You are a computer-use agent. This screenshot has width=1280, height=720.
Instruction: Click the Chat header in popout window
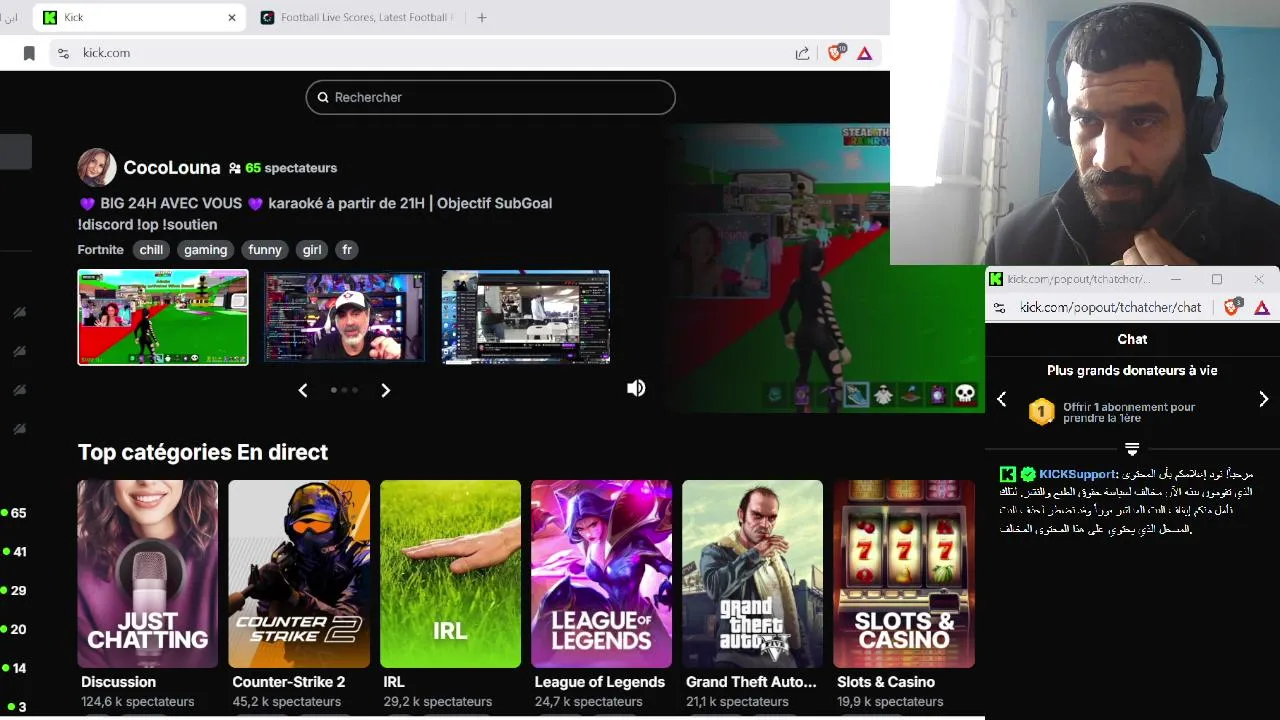(x=1132, y=339)
